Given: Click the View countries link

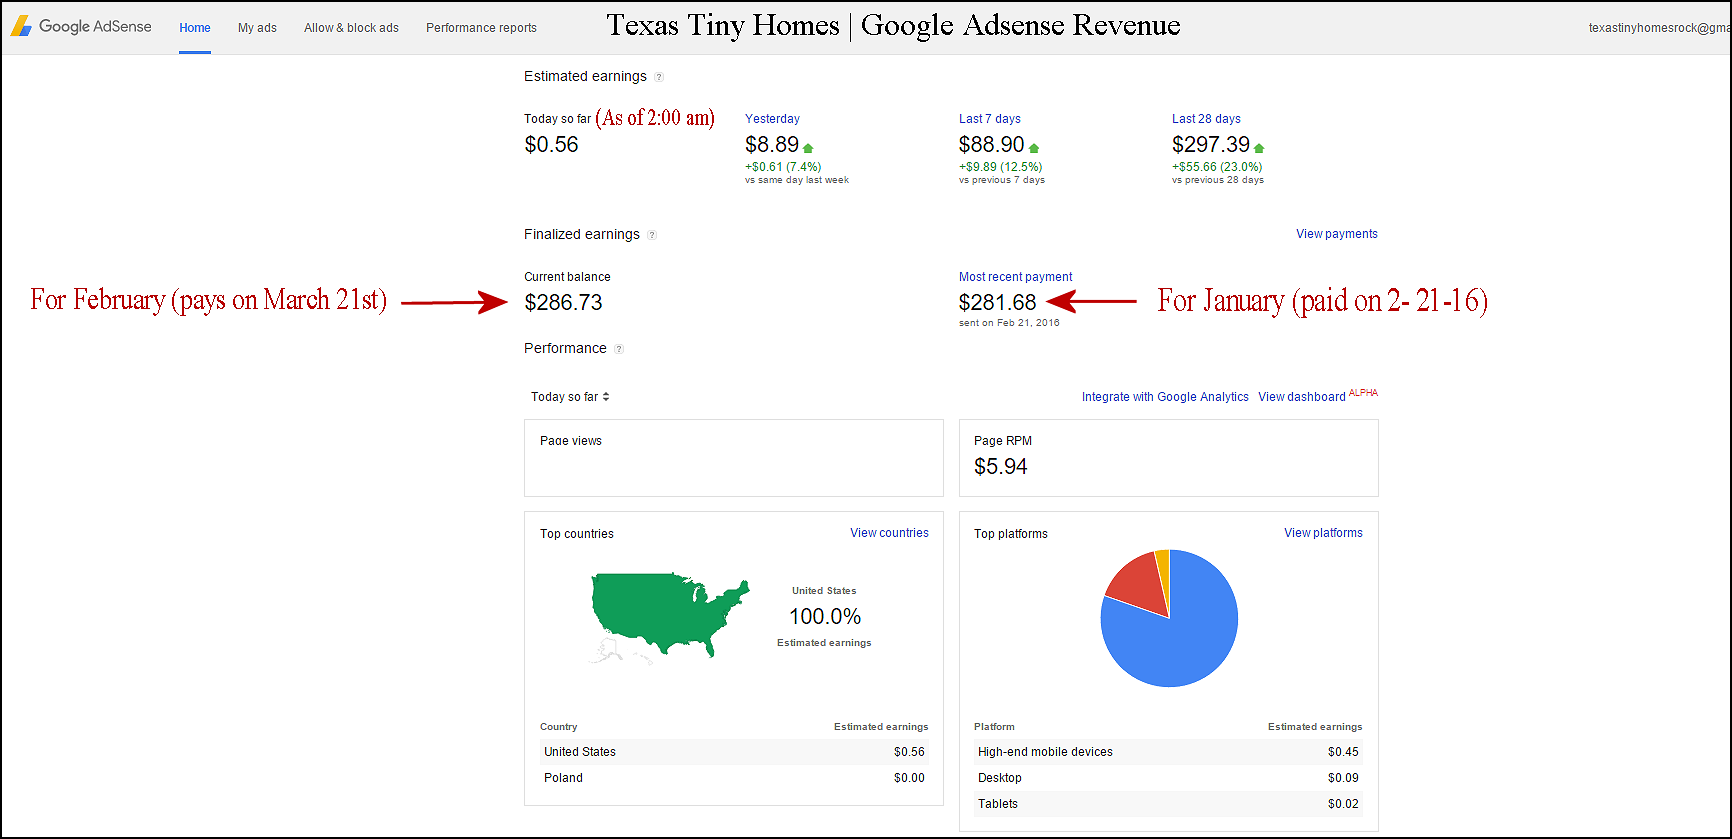Looking at the screenshot, I should coord(889,533).
